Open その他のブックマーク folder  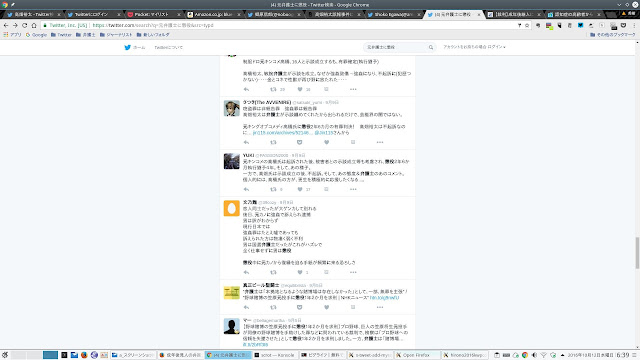click(x=613, y=35)
